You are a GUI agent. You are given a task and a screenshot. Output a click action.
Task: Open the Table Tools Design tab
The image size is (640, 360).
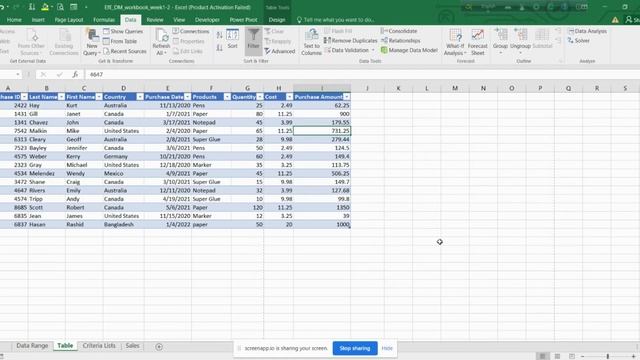pyautogui.click(x=277, y=20)
